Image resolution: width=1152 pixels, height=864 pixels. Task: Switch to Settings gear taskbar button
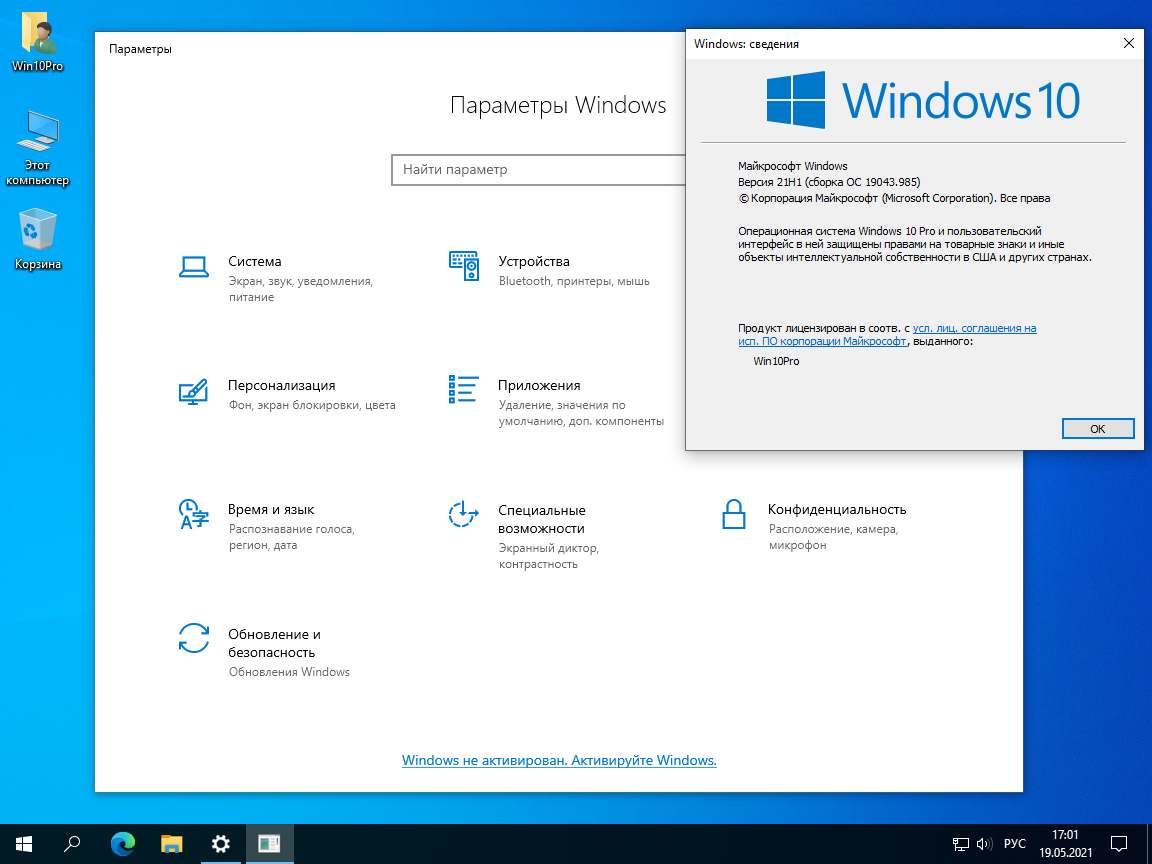tap(220, 843)
